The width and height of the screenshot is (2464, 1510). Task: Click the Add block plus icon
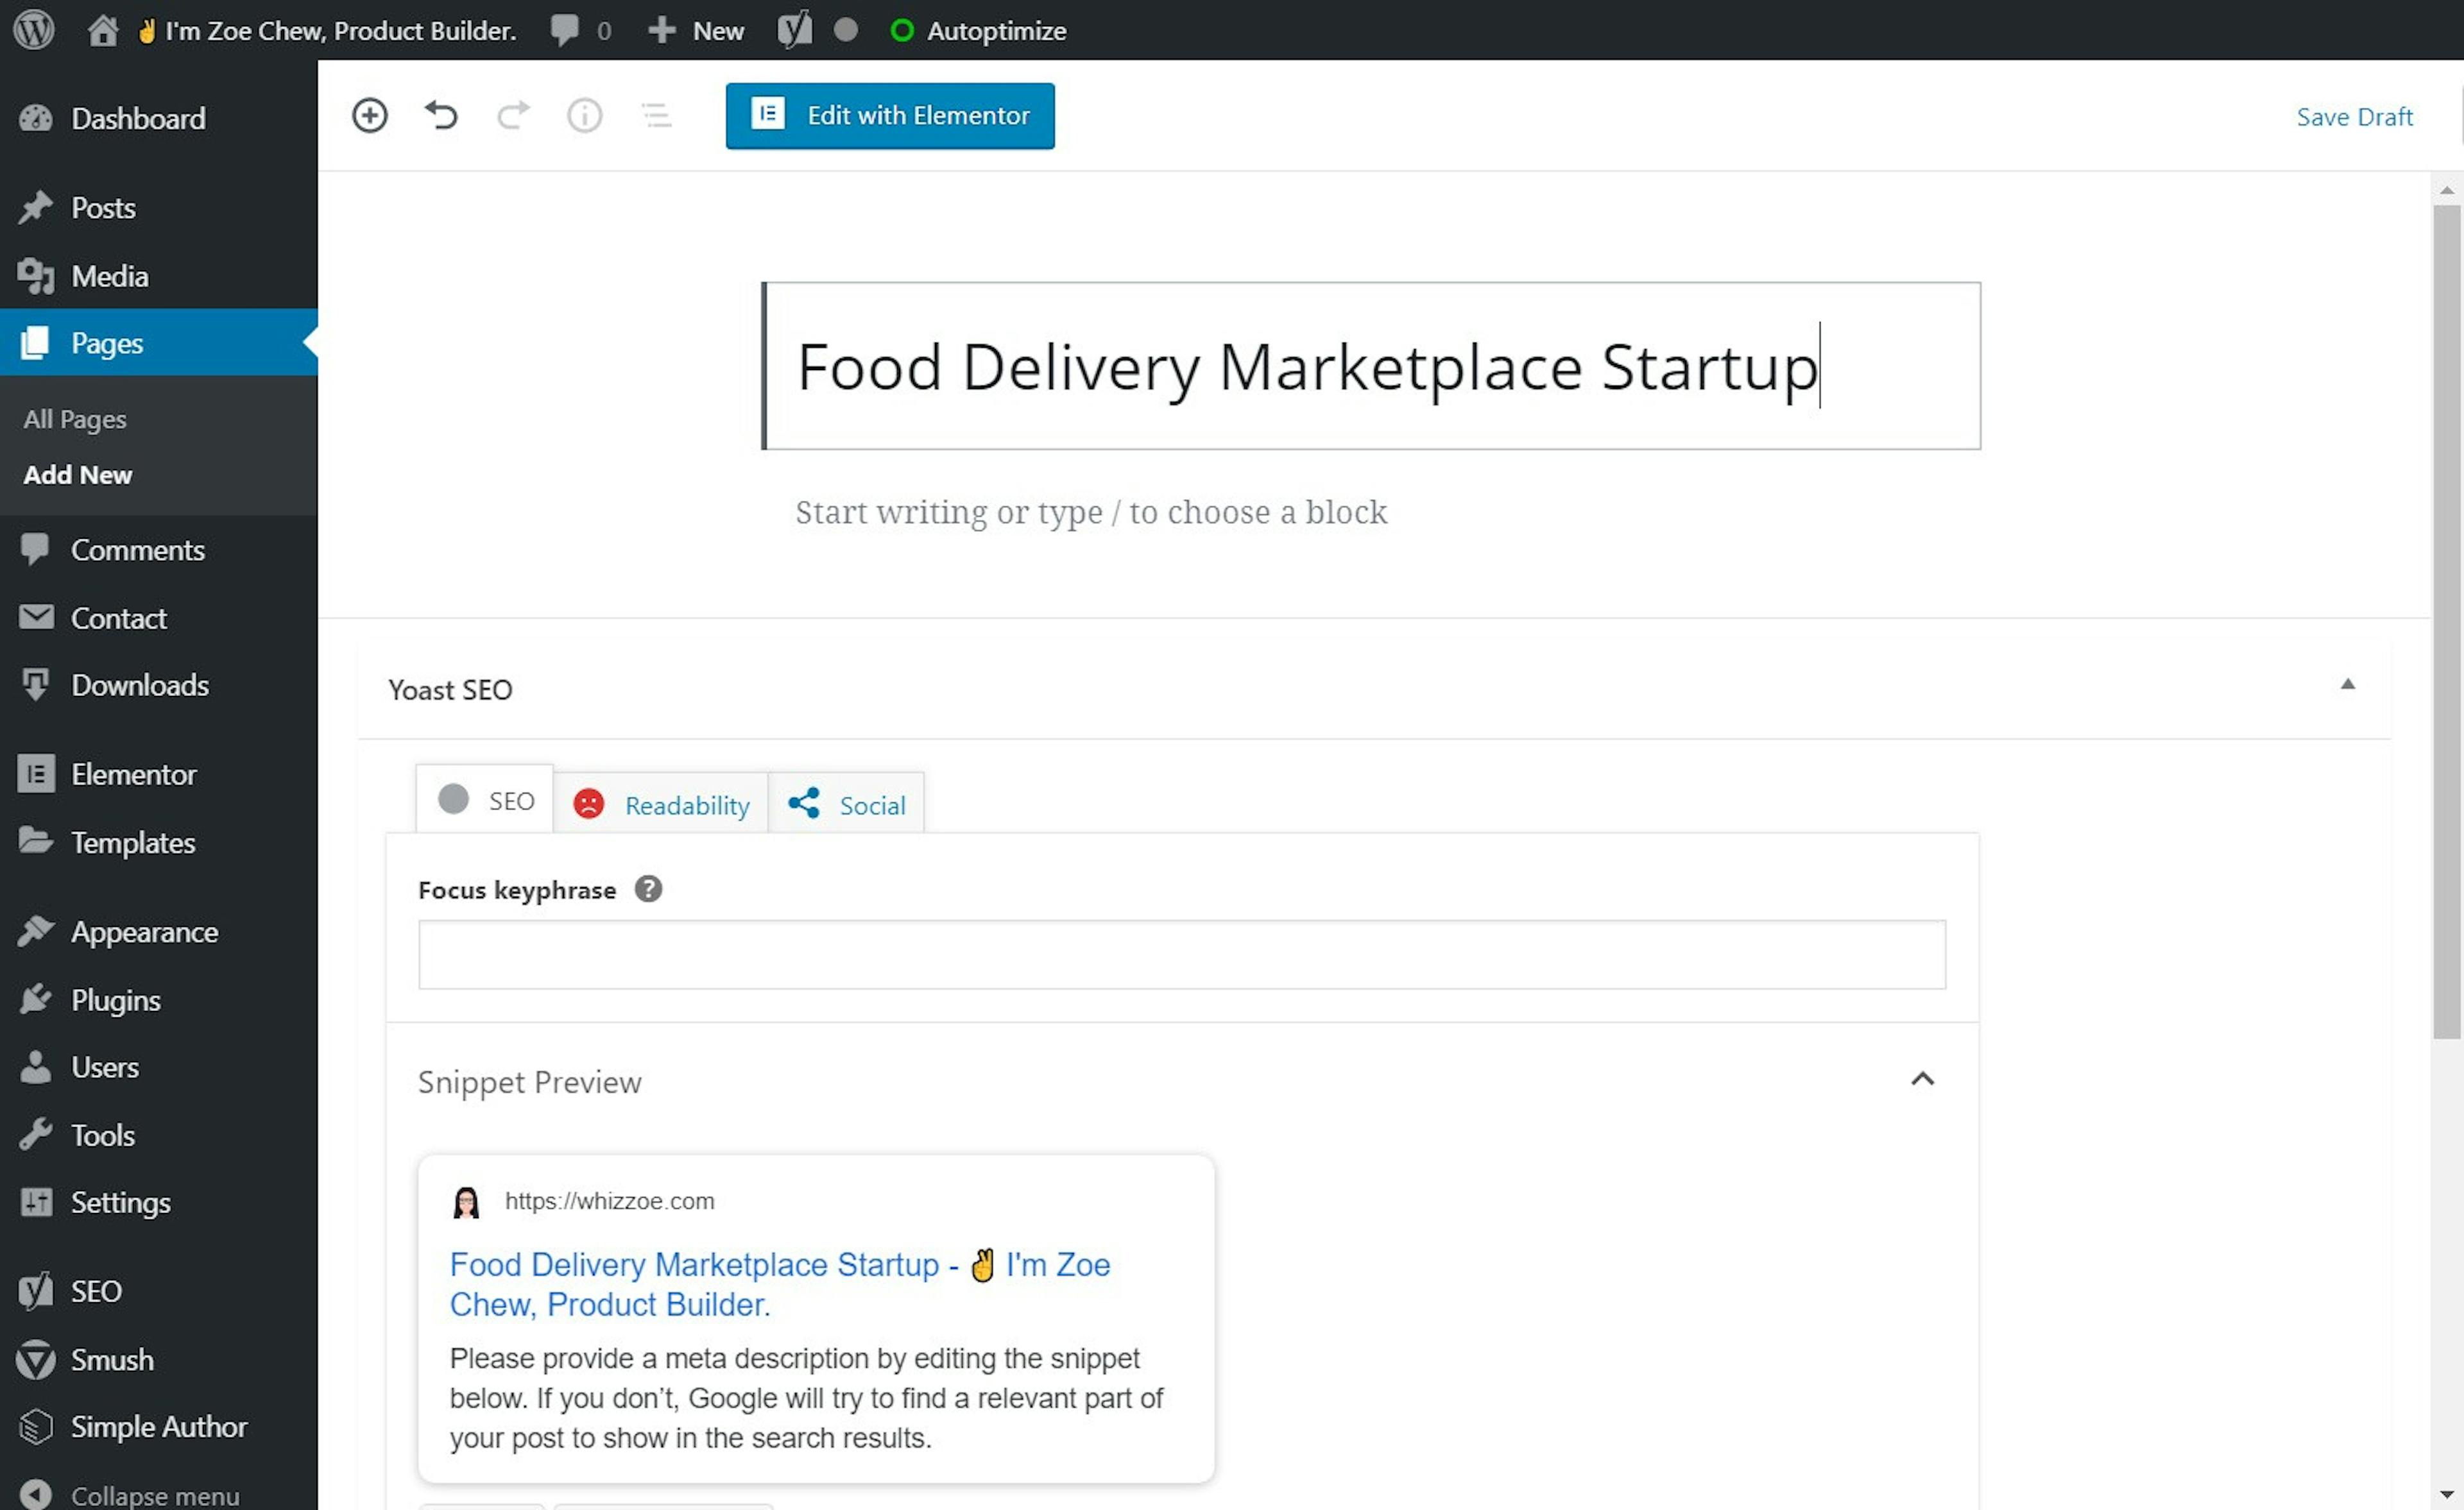point(369,115)
